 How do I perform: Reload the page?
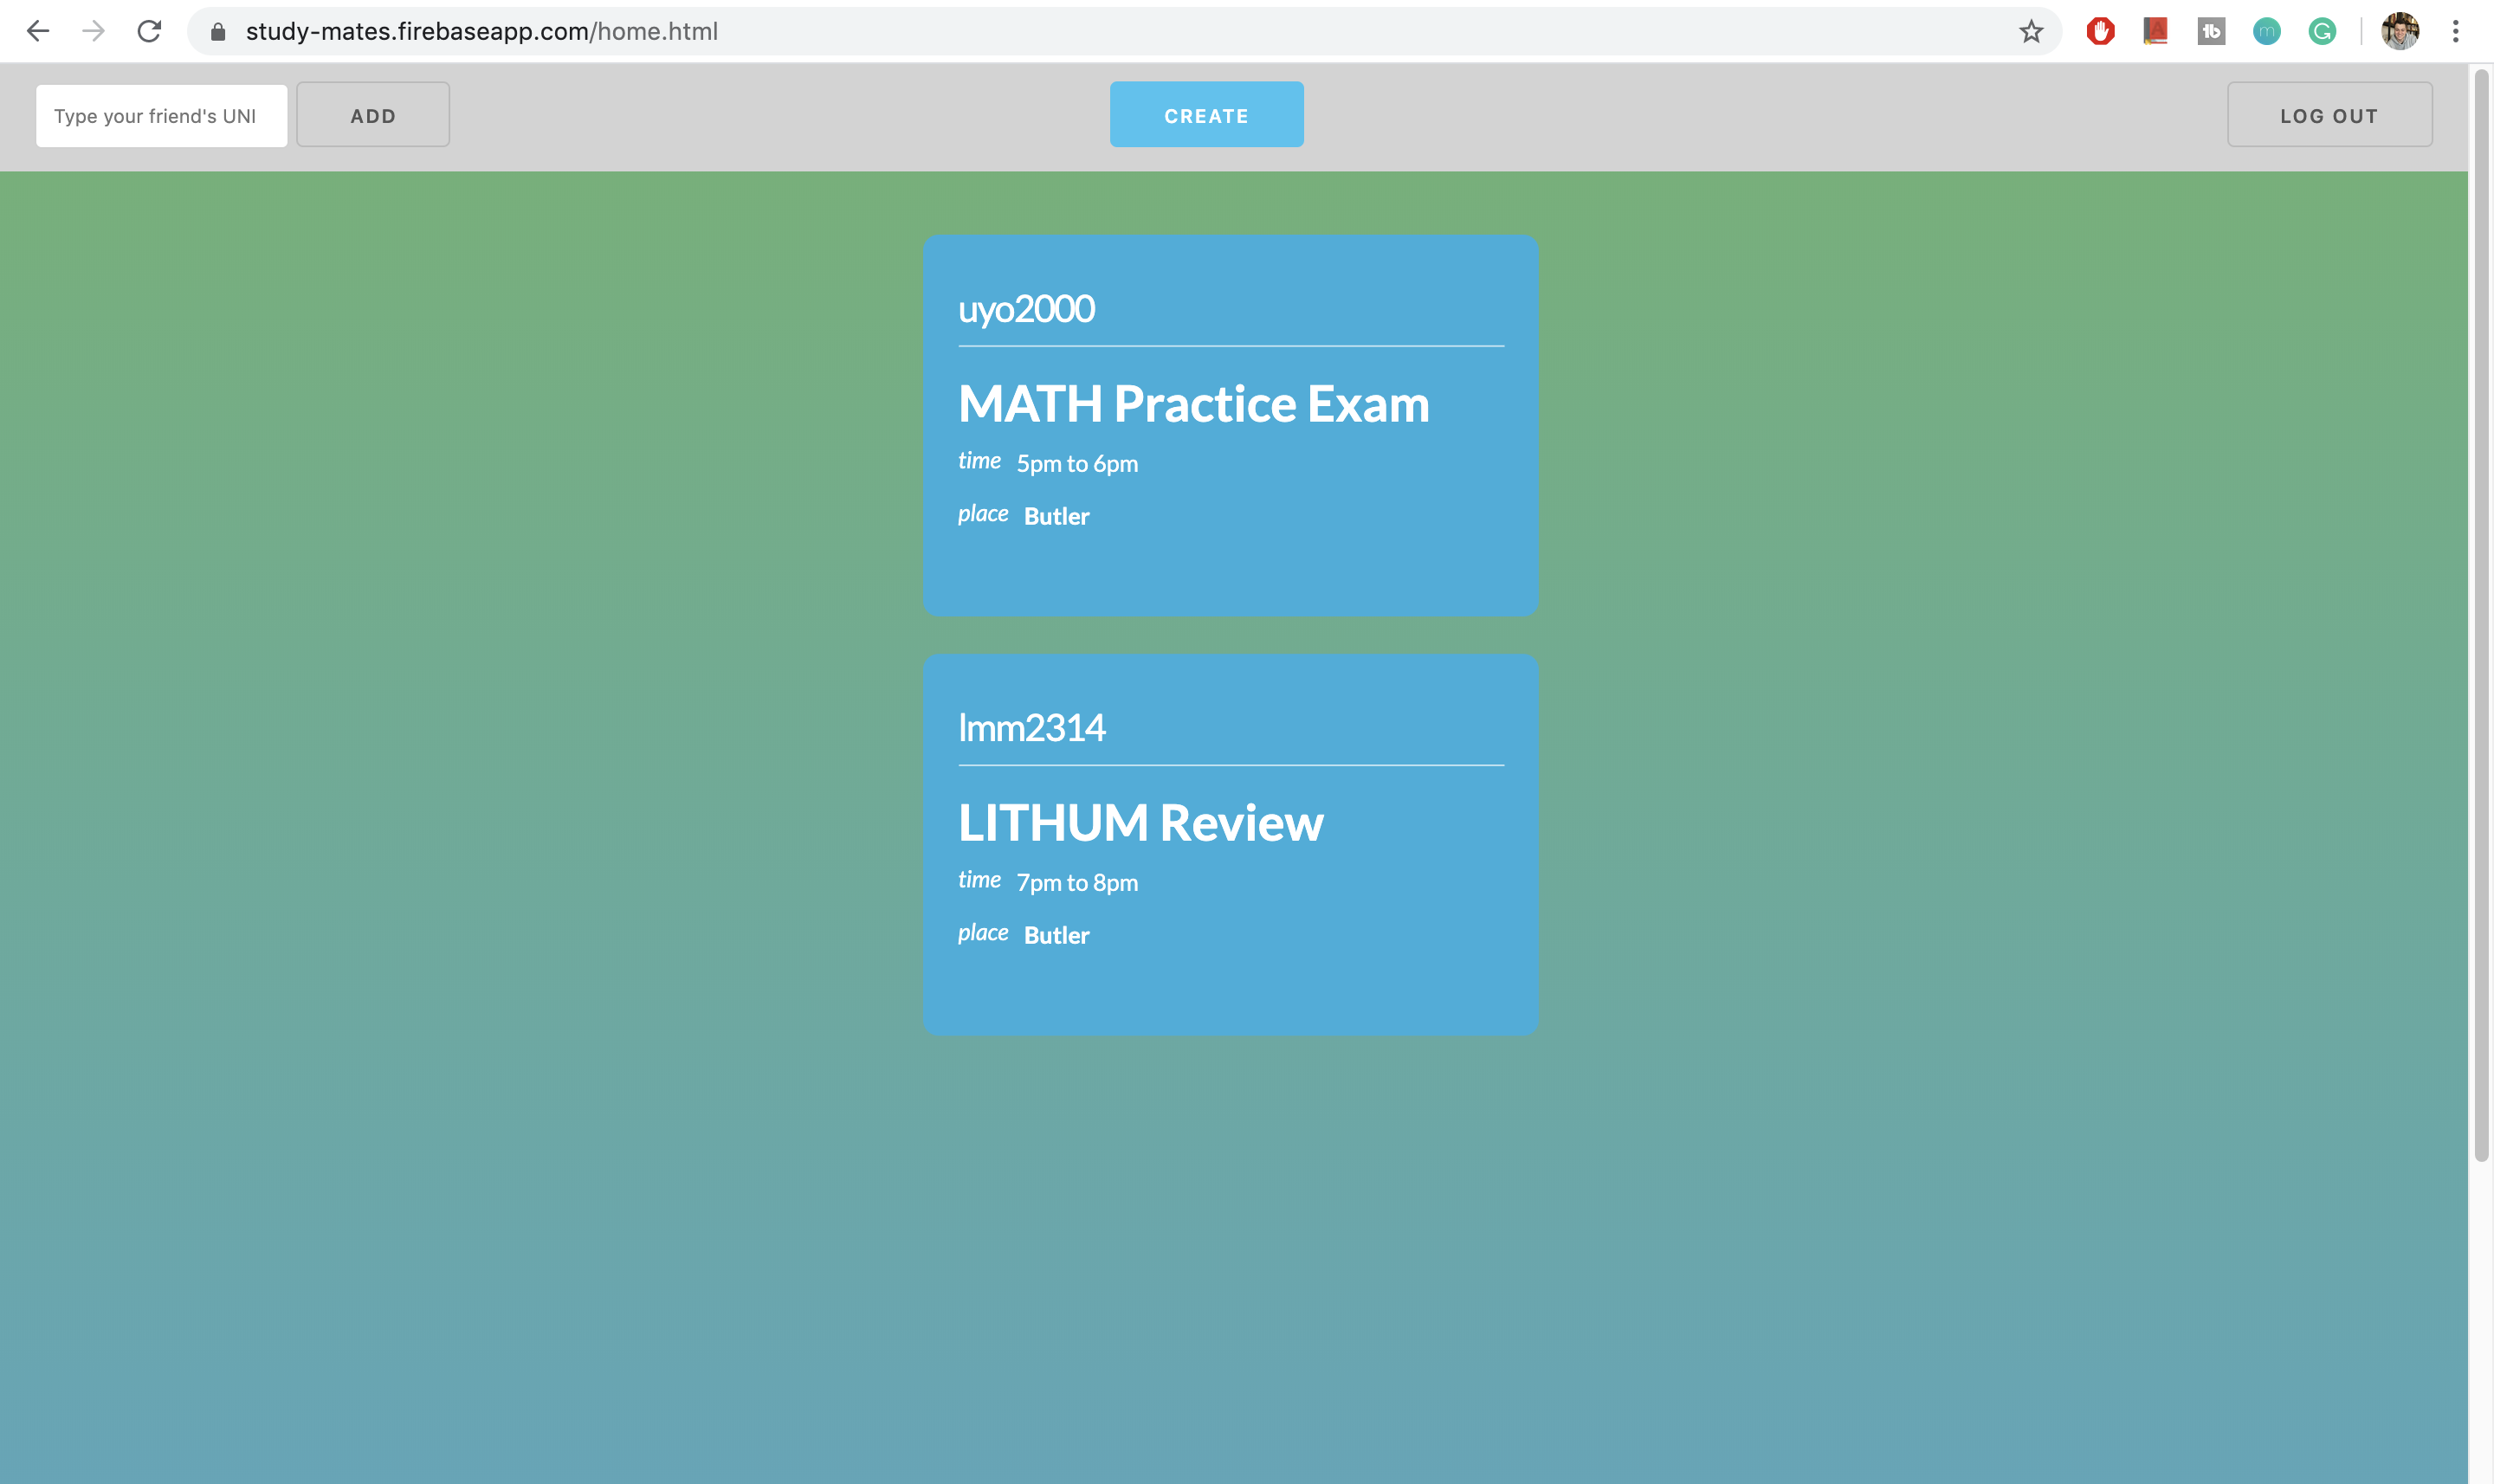149,32
